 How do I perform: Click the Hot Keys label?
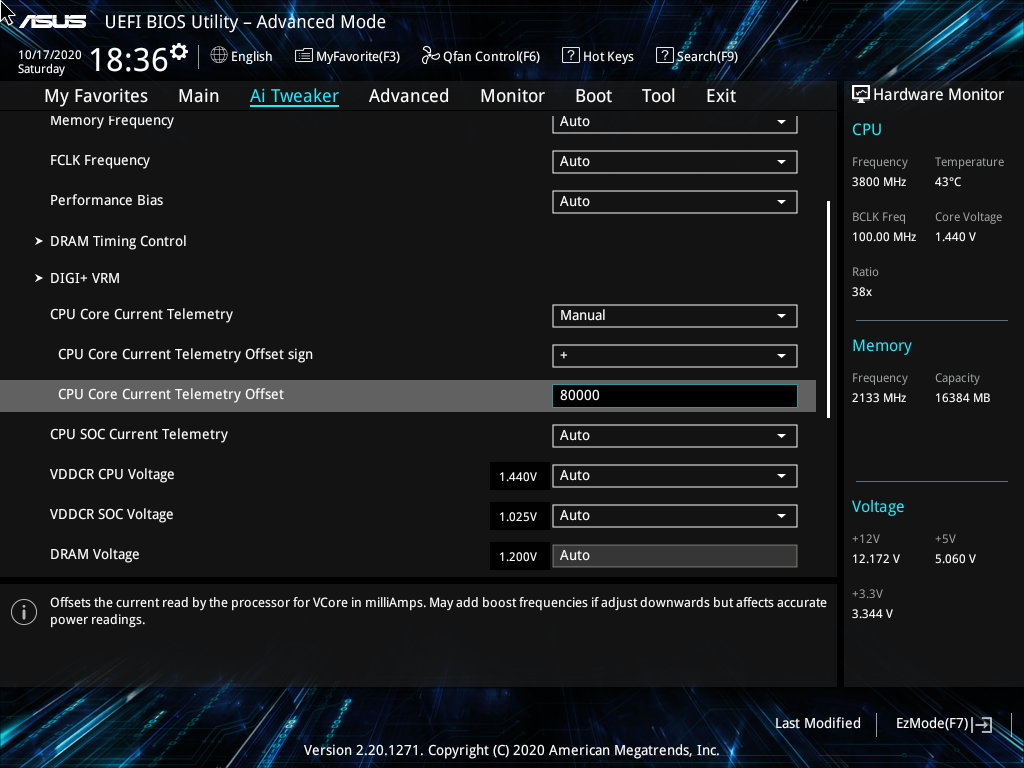tap(608, 56)
